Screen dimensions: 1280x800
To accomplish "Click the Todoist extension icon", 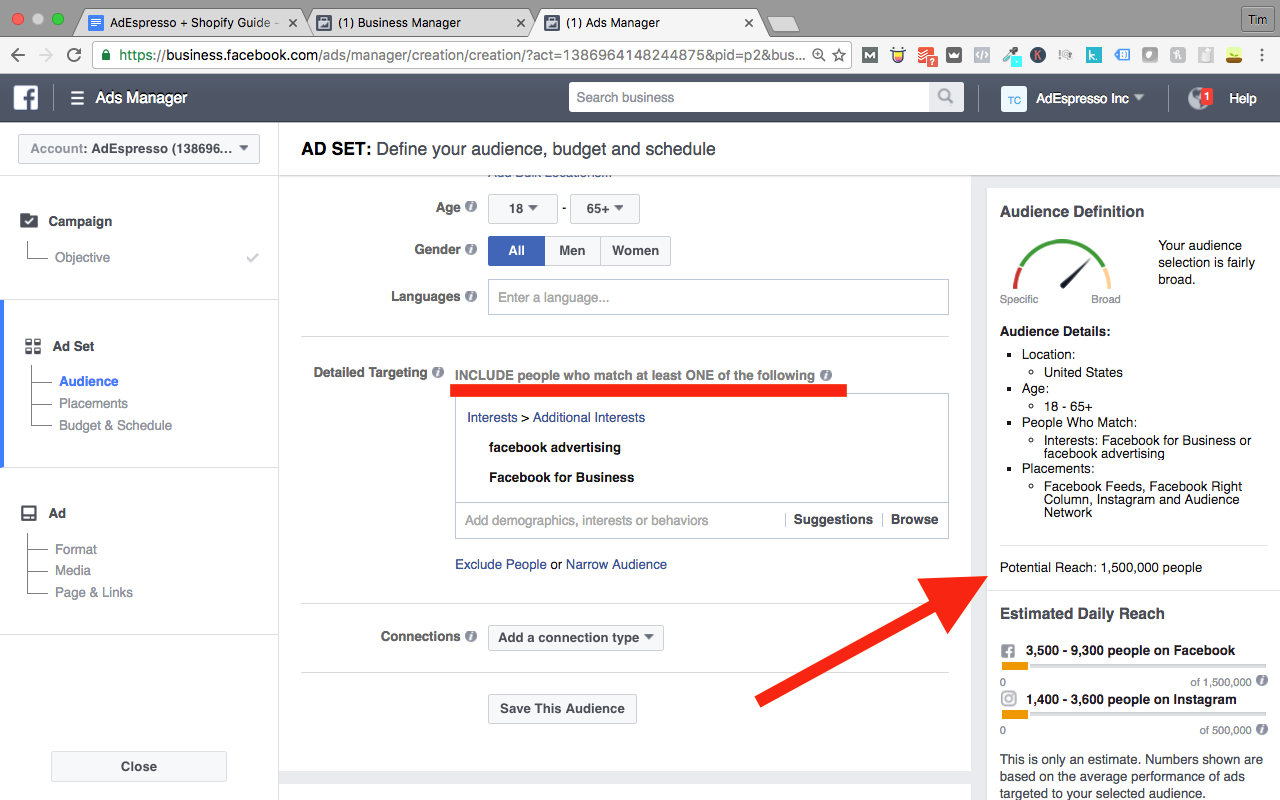I will pos(927,56).
